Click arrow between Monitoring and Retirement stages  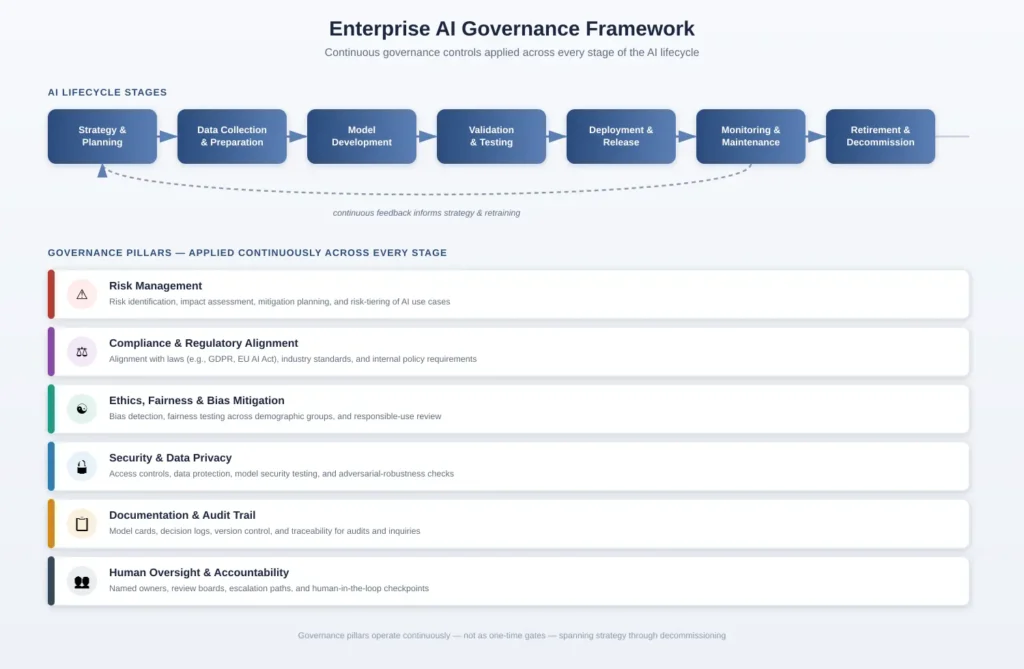[x=816, y=136]
